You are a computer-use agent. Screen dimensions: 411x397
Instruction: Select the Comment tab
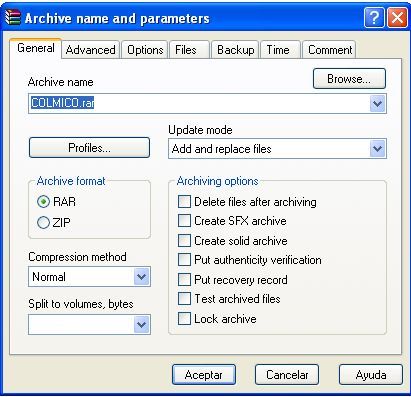pos(330,50)
